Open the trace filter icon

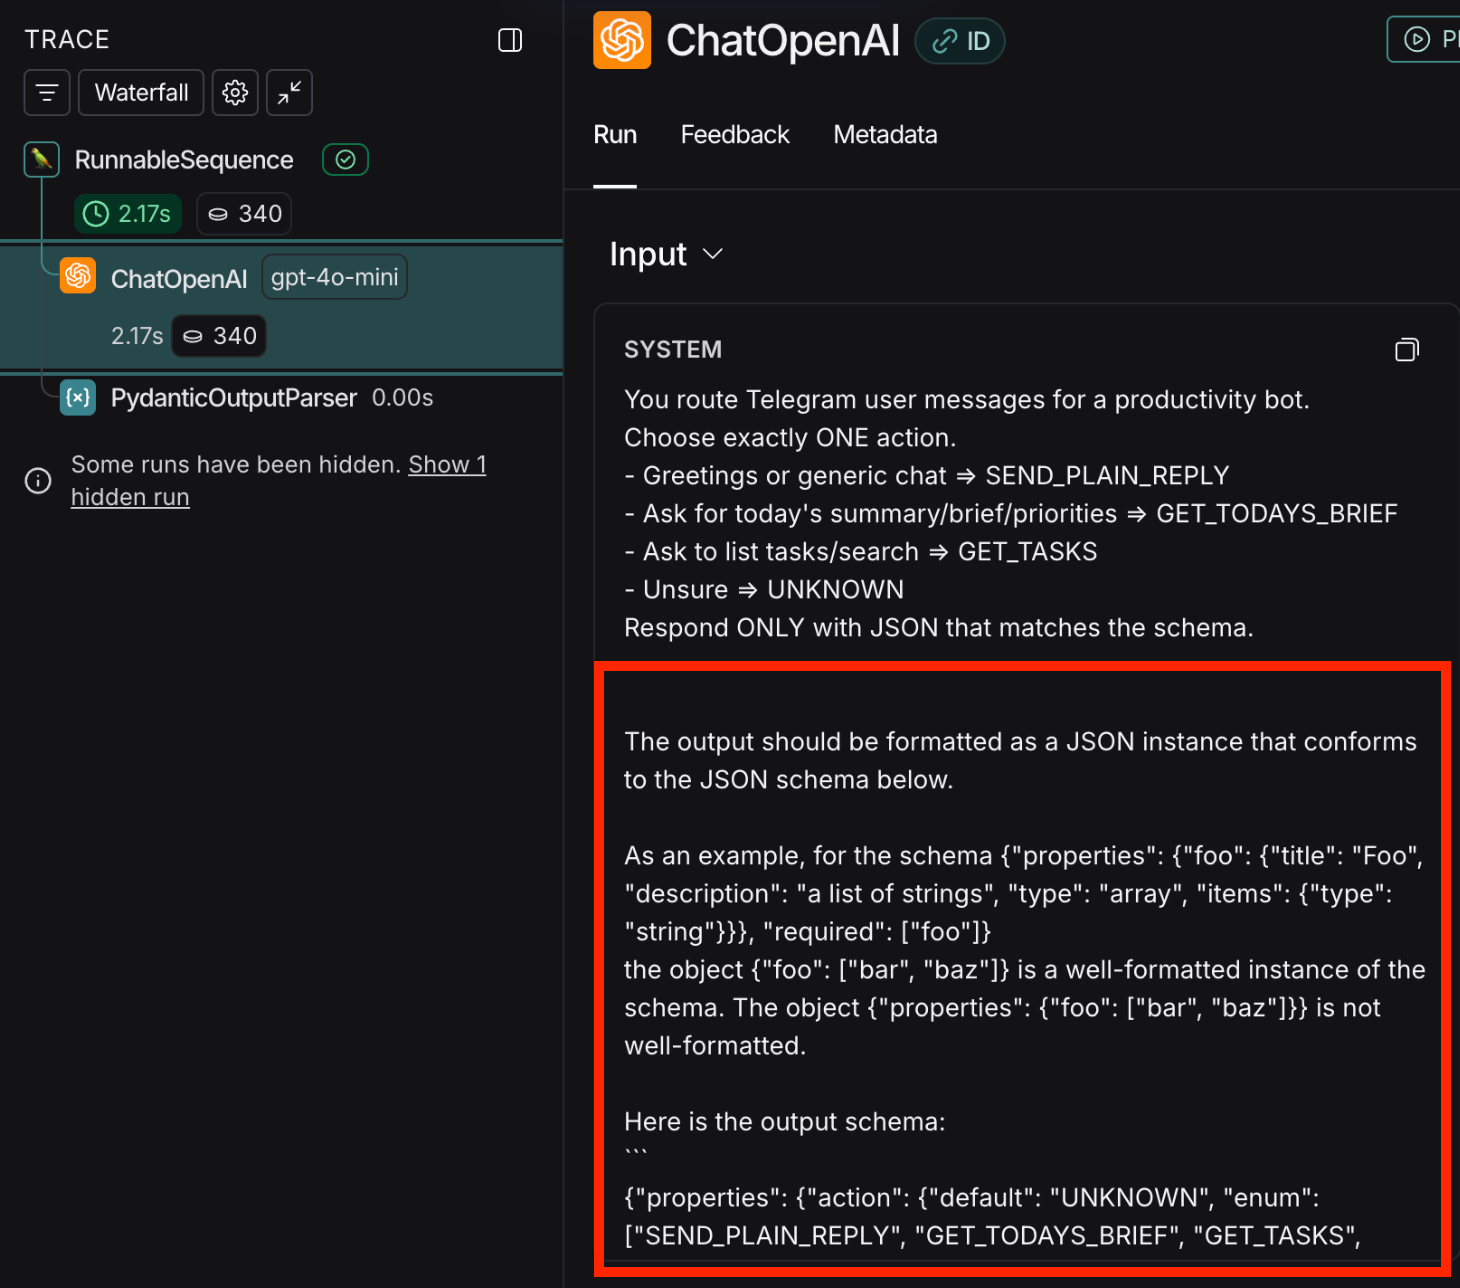(x=47, y=93)
